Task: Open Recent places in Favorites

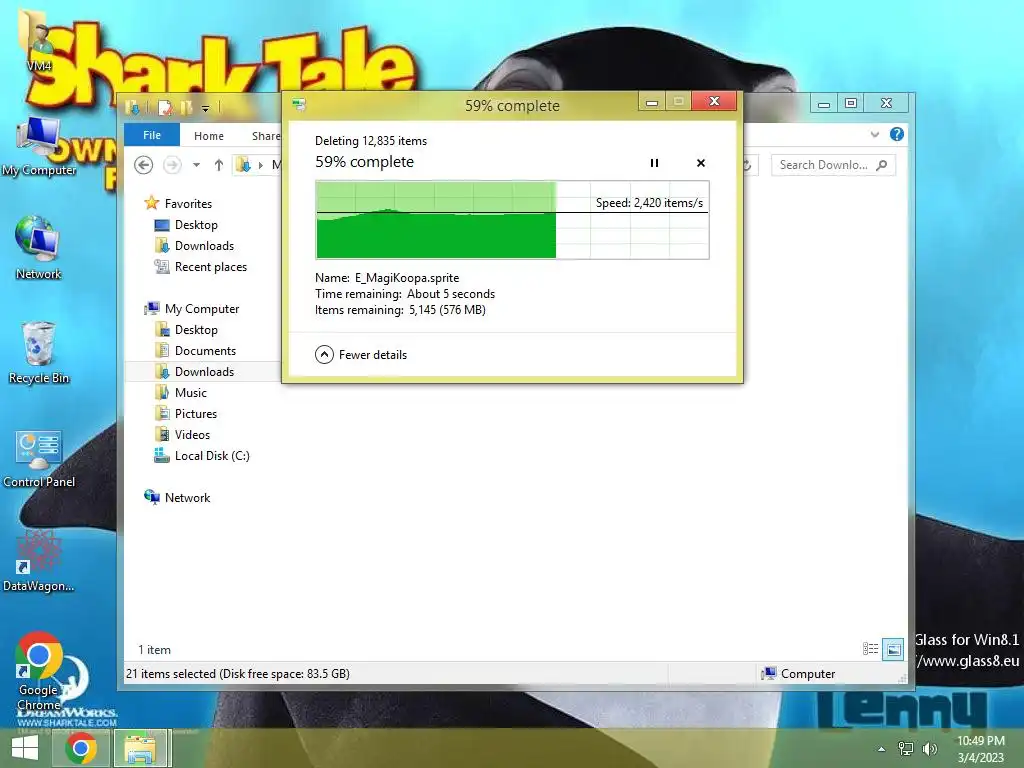Action: (x=210, y=266)
